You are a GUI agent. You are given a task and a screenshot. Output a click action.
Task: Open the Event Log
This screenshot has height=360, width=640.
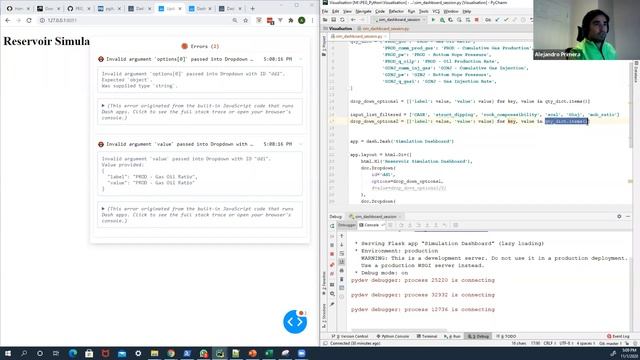[618, 336]
